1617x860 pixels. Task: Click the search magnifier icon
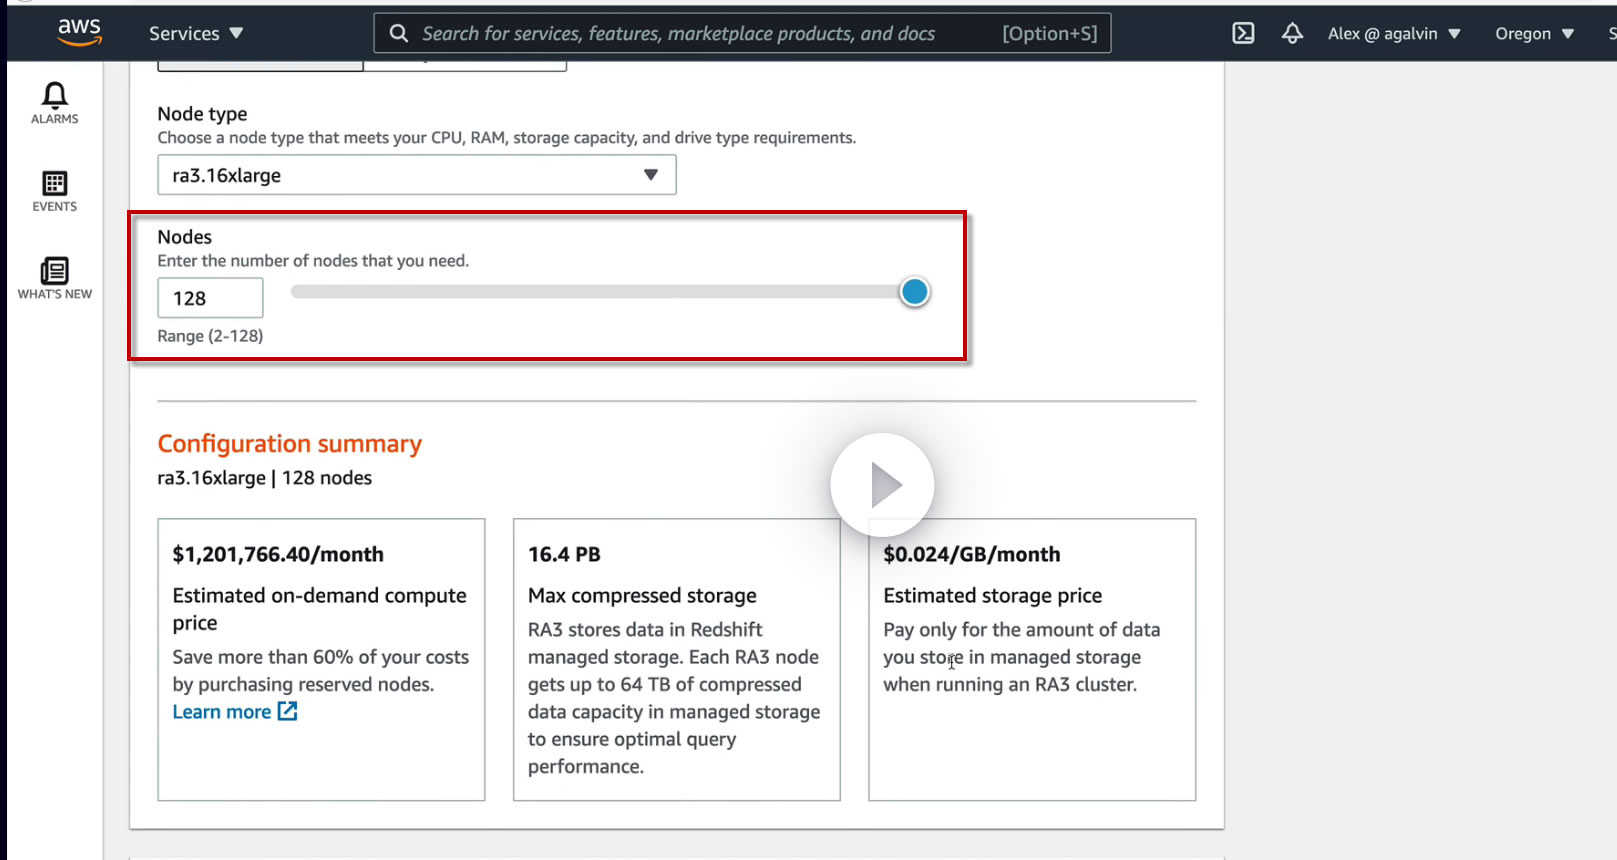coord(399,33)
